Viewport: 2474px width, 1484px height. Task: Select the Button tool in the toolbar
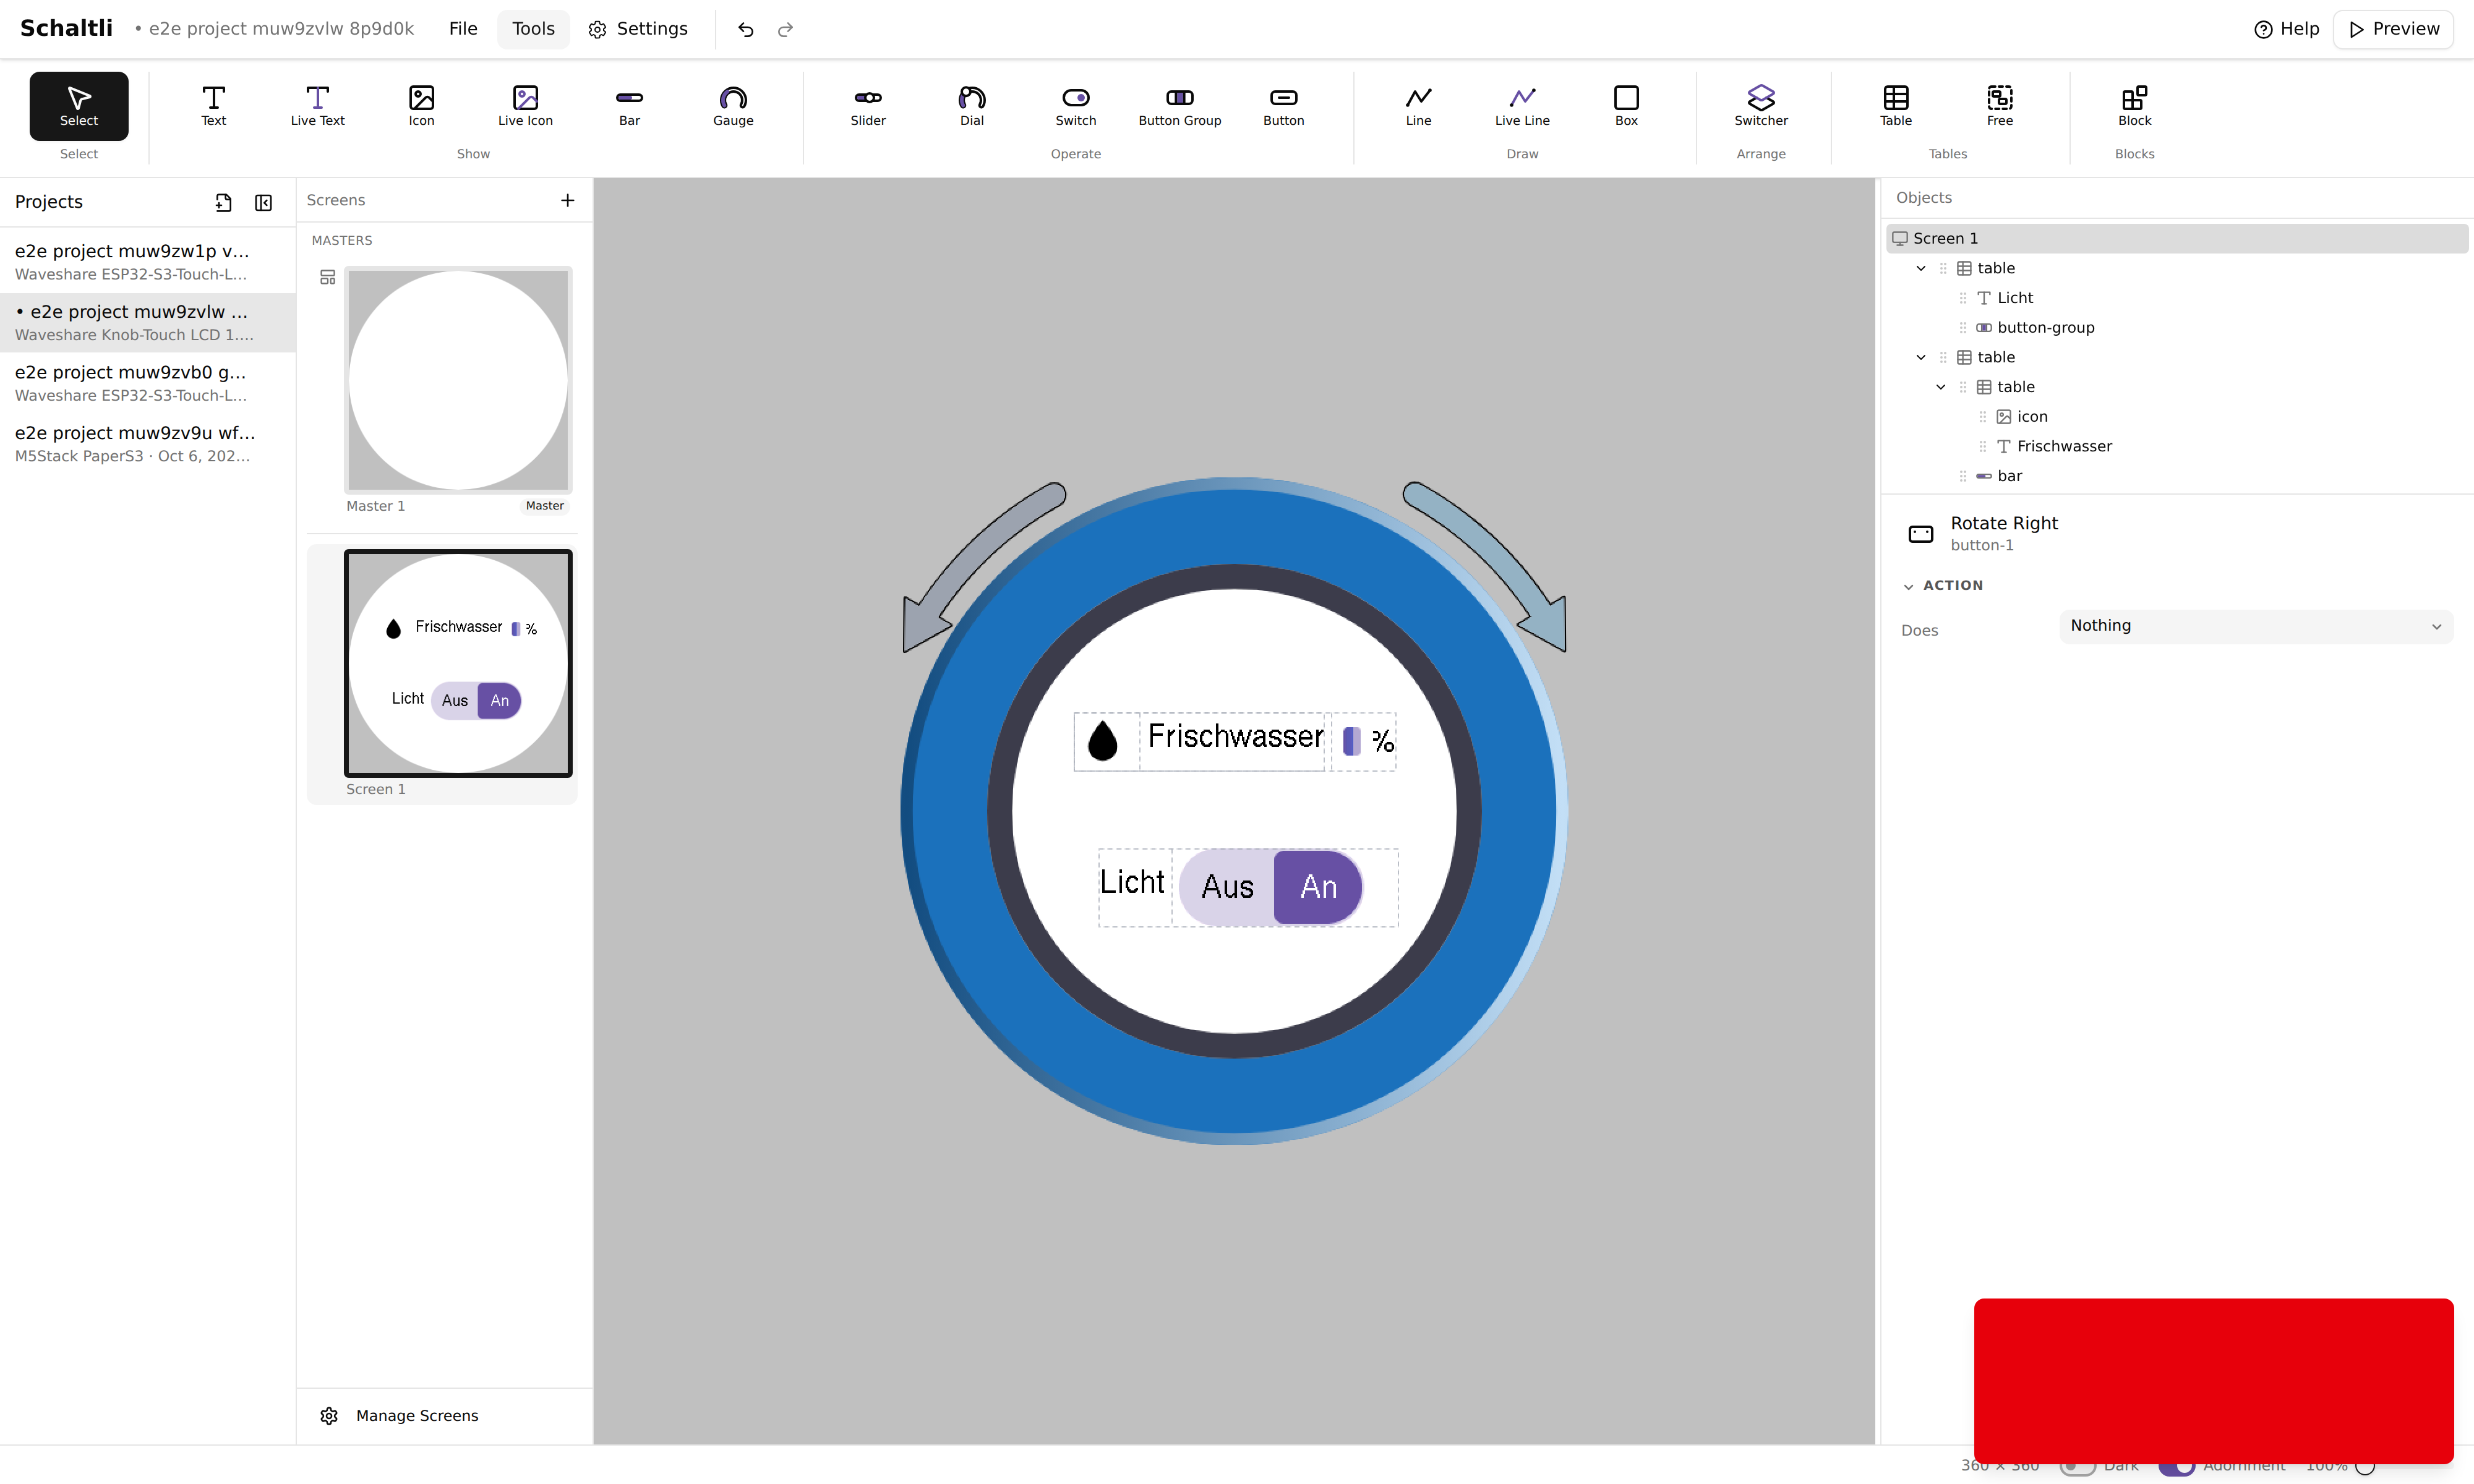click(1284, 106)
